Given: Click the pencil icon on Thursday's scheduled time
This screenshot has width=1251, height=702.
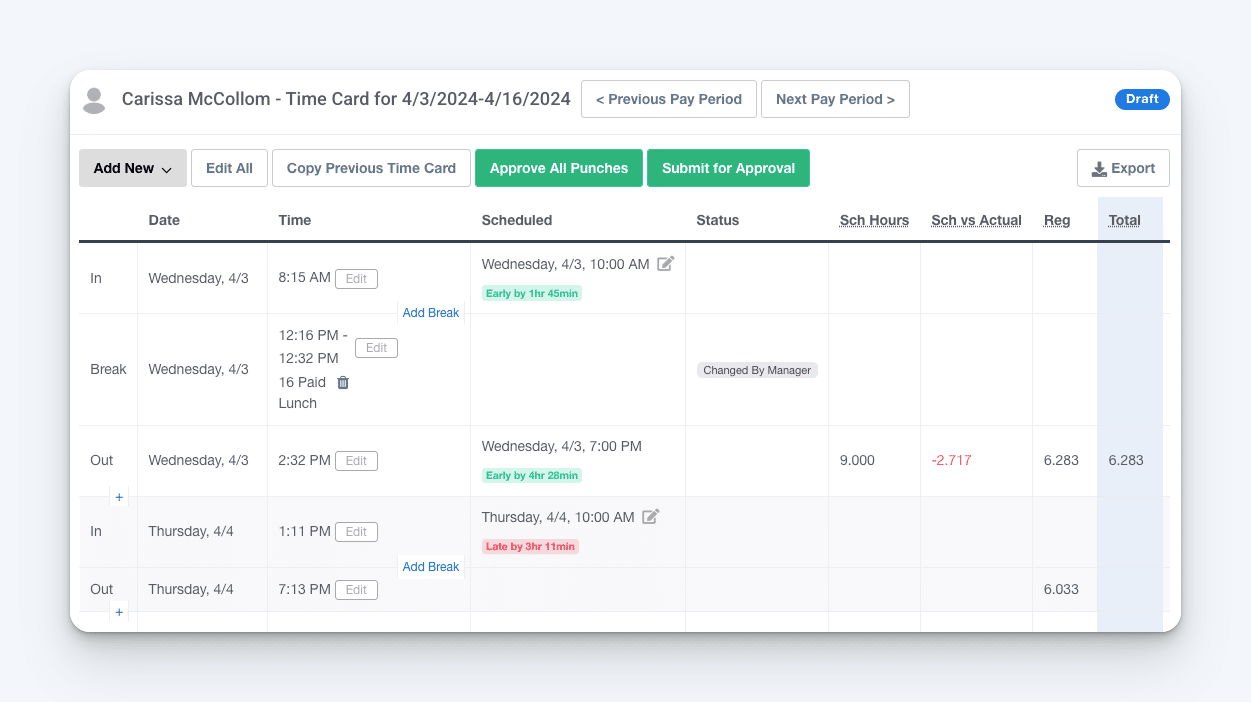Looking at the screenshot, I should coord(651,516).
